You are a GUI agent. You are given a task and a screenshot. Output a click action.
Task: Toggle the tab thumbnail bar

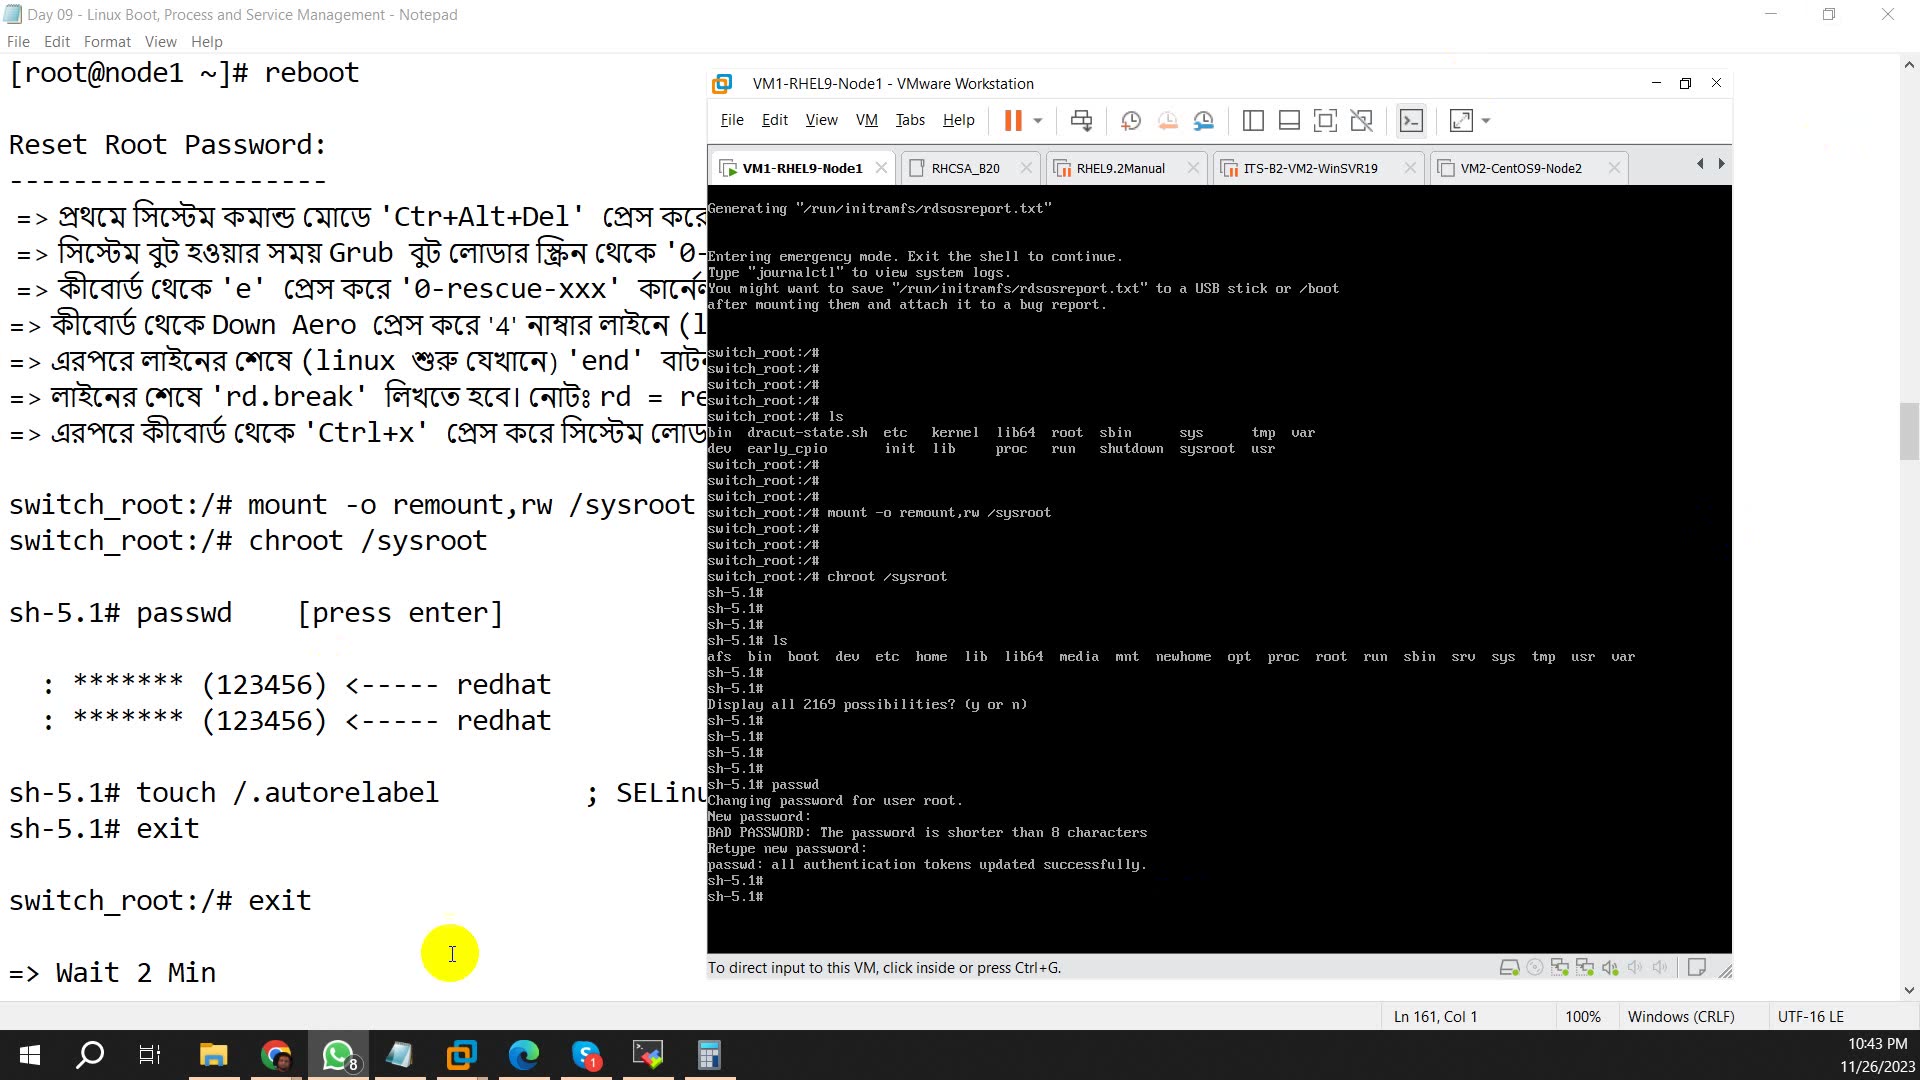(x=1289, y=120)
